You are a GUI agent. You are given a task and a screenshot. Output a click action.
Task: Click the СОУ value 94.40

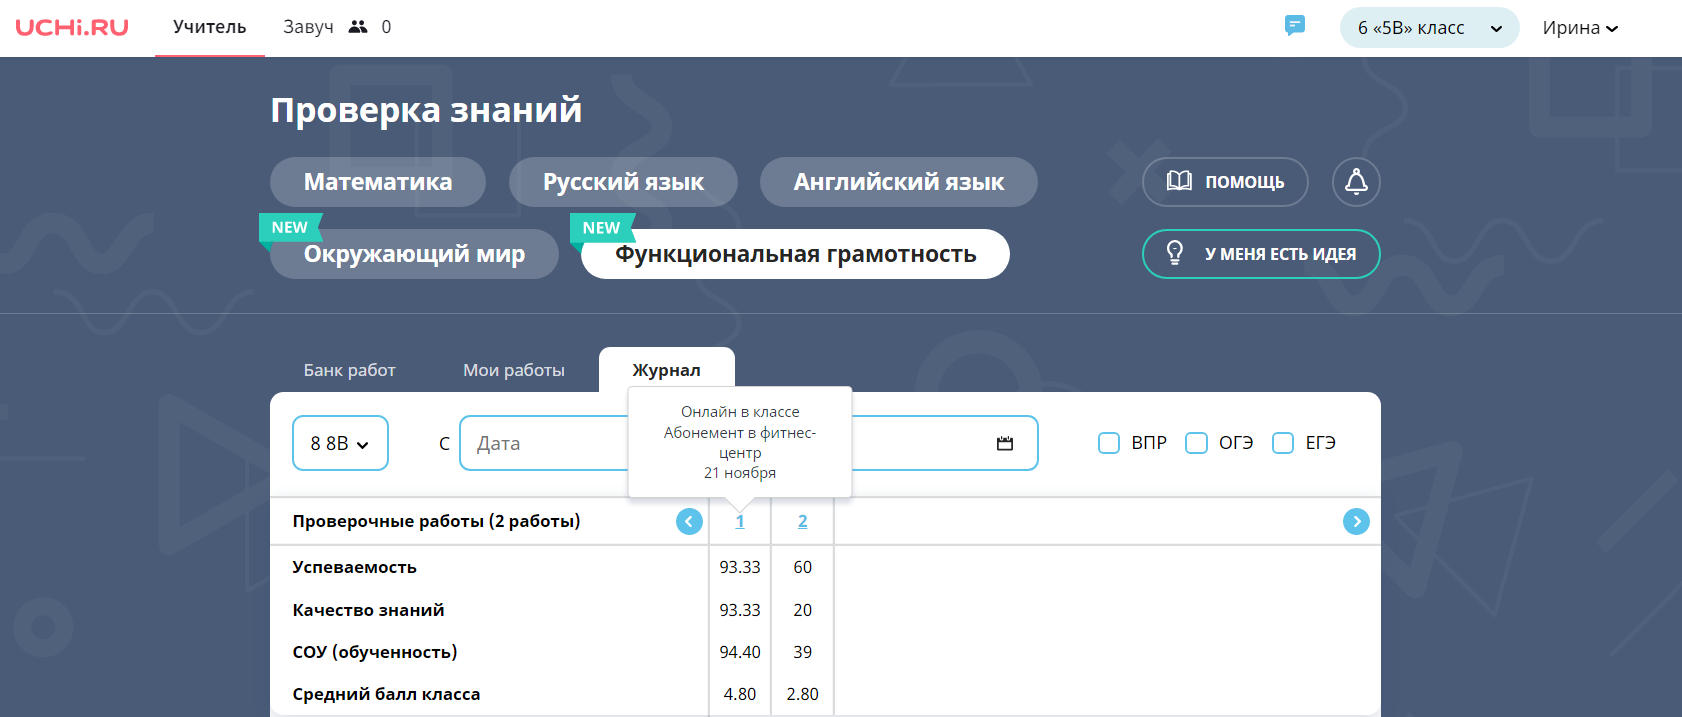coord(740,652)
